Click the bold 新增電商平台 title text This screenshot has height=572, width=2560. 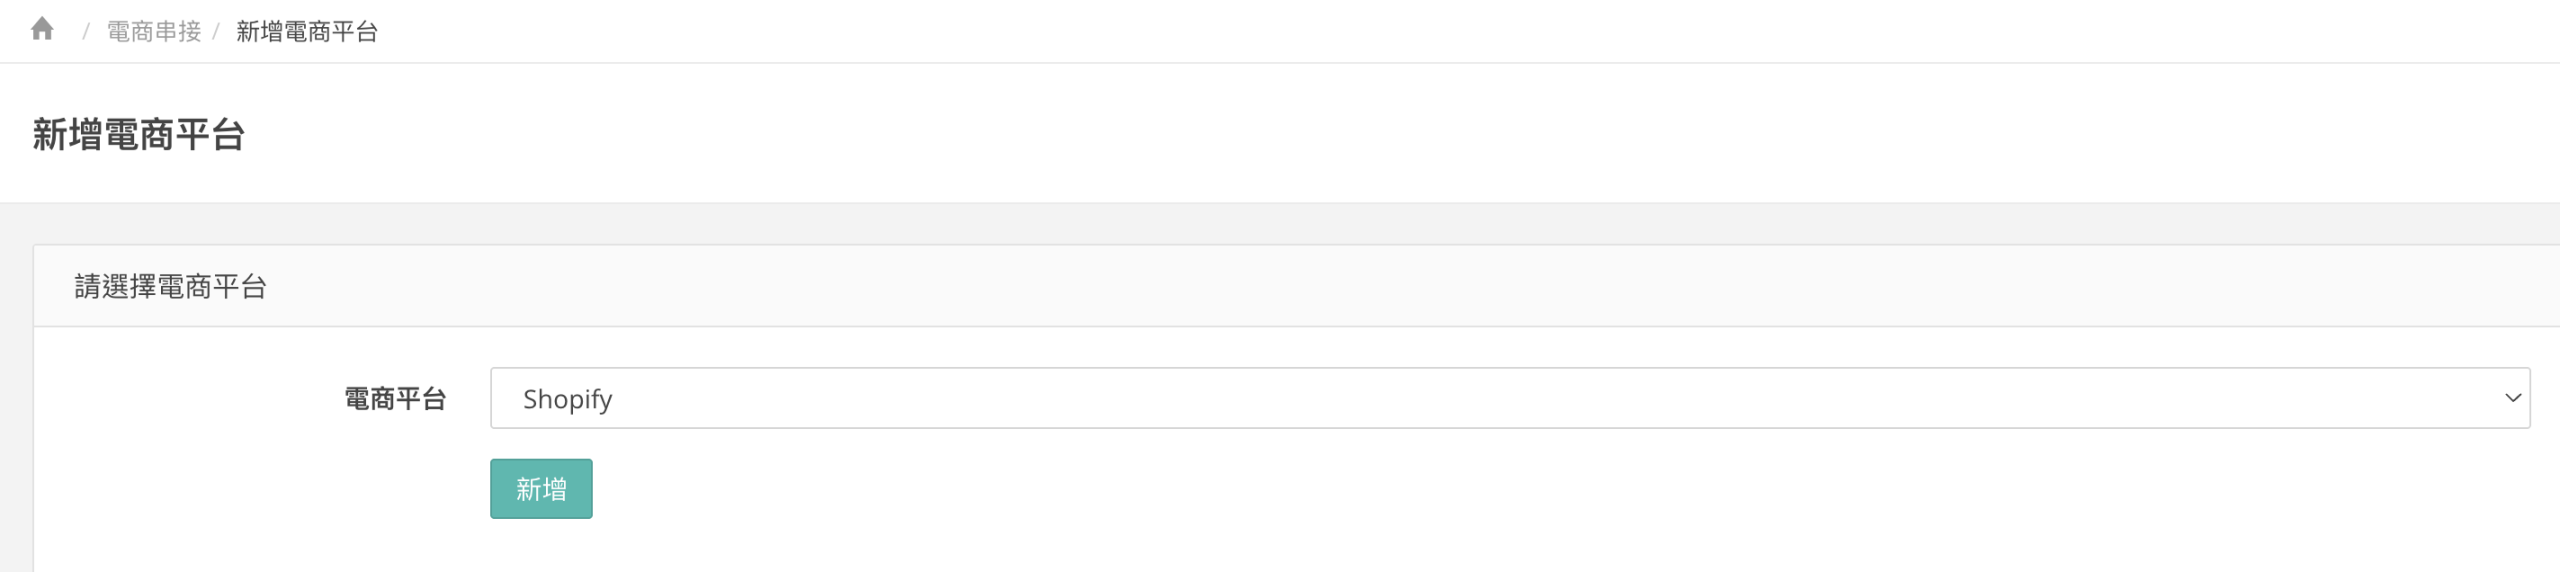coord(139,135)
